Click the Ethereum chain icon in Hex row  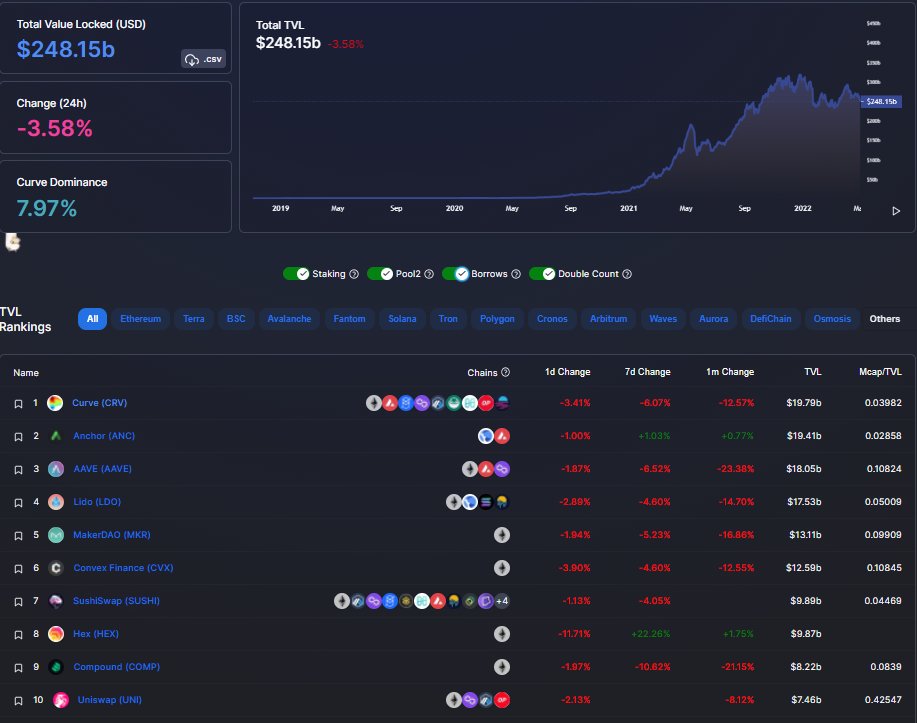[x=502, y=634]
